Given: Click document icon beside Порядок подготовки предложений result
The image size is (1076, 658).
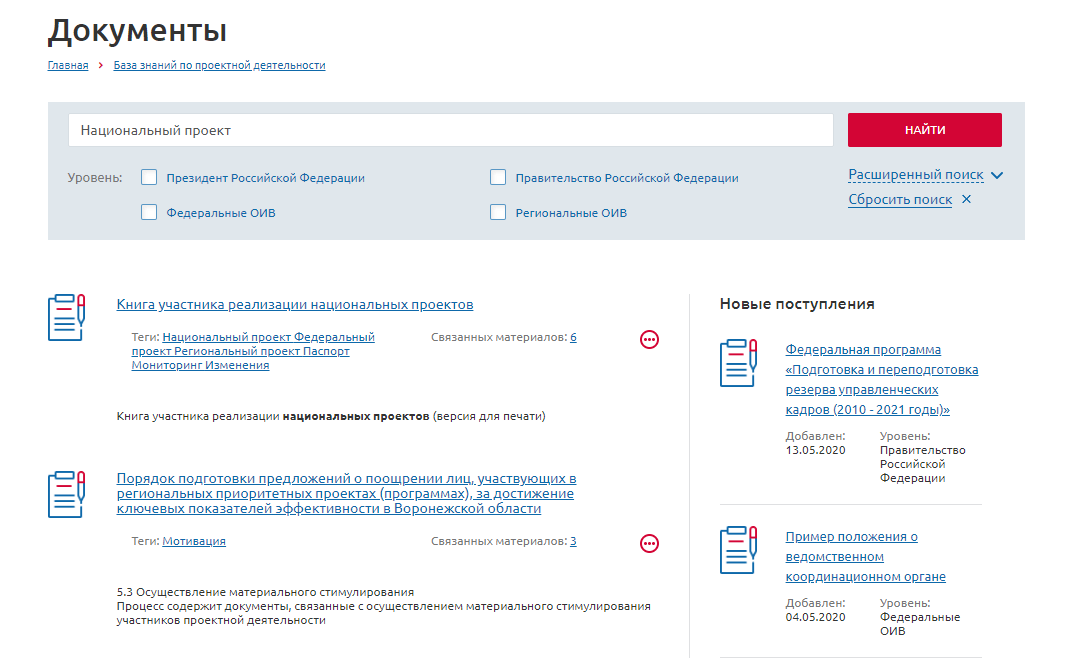Looking at the screenshot, I should [67, 494].
